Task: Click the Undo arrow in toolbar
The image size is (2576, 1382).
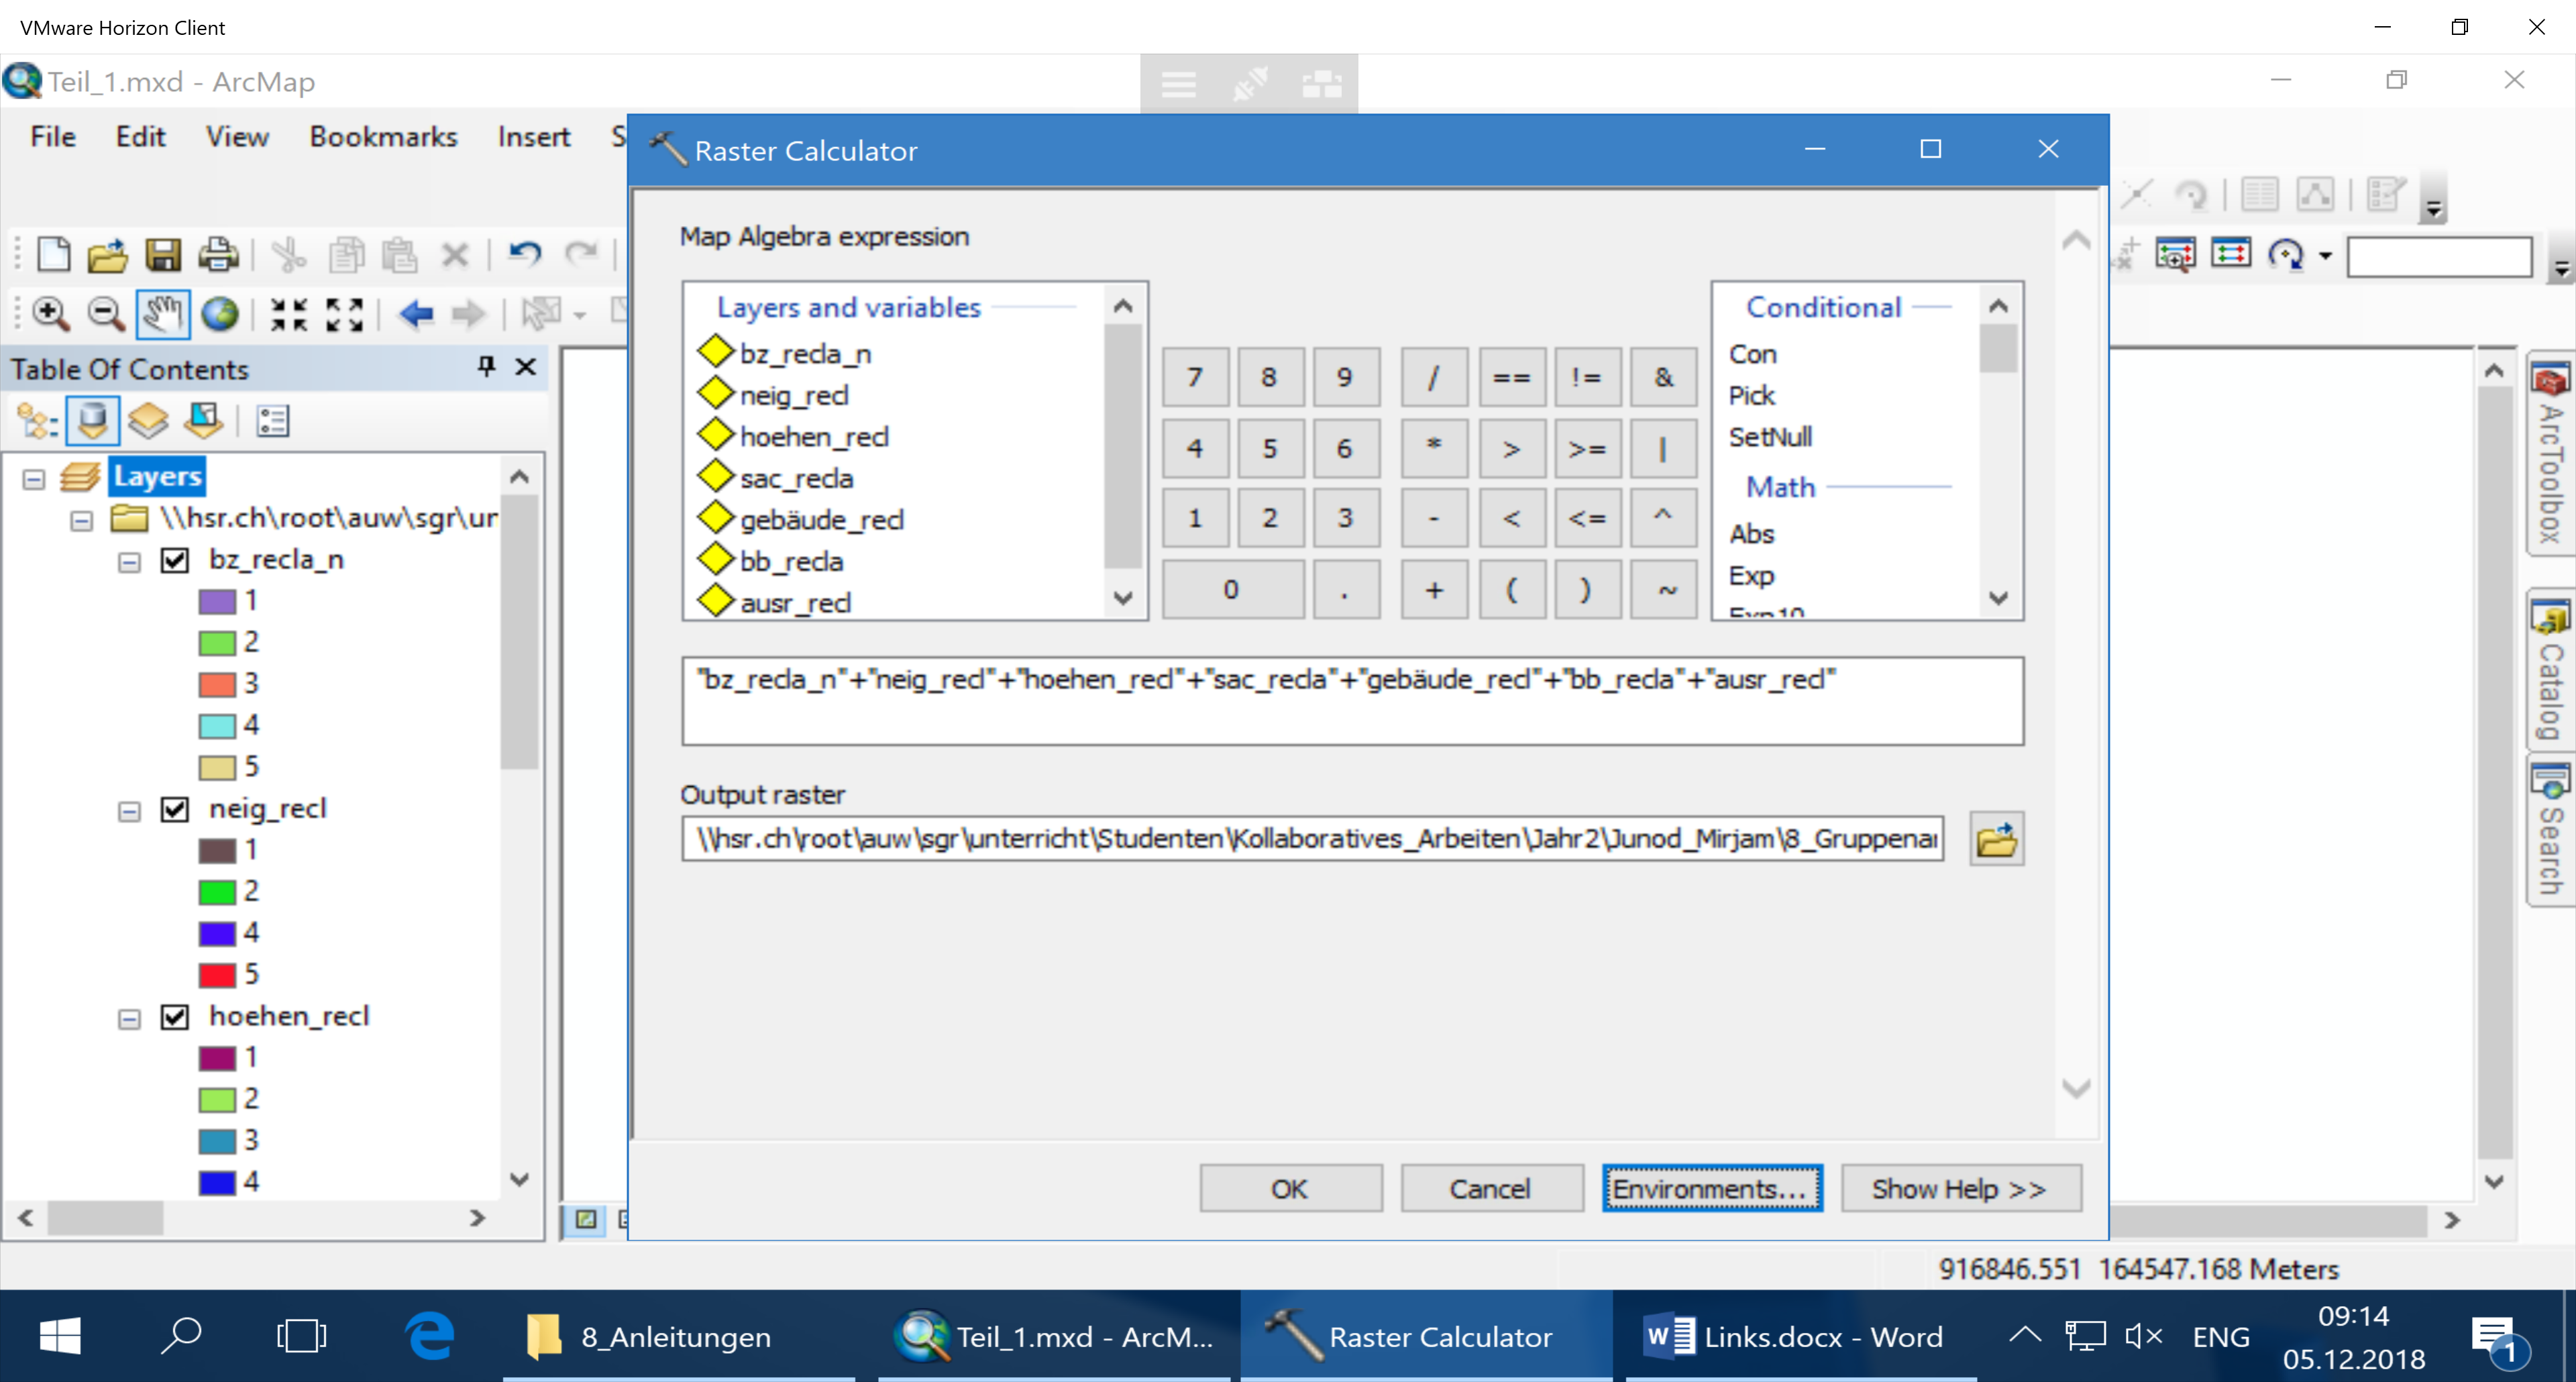Action: 524,255
